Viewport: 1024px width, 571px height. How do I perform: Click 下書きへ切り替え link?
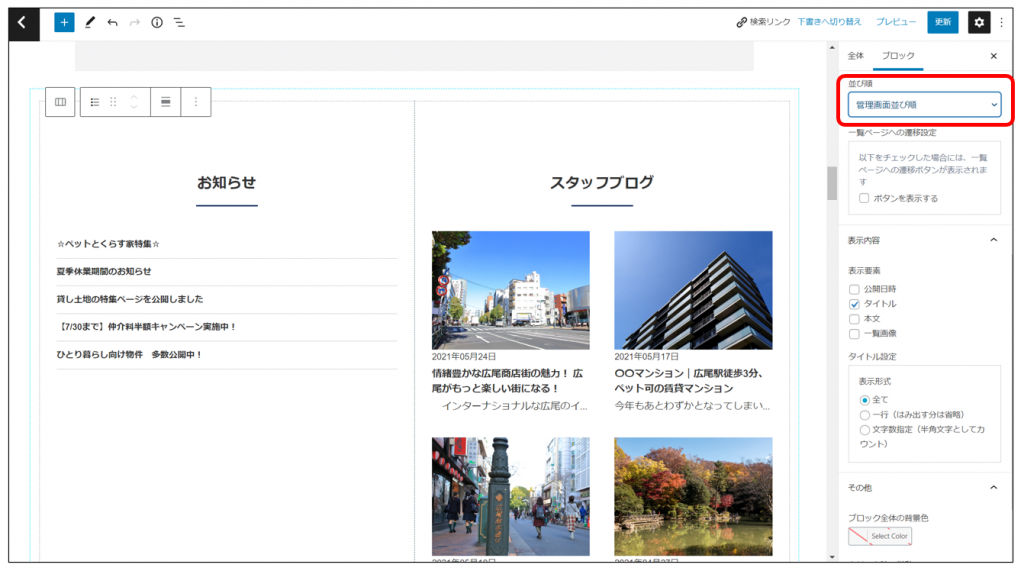(x=829, y=22)
